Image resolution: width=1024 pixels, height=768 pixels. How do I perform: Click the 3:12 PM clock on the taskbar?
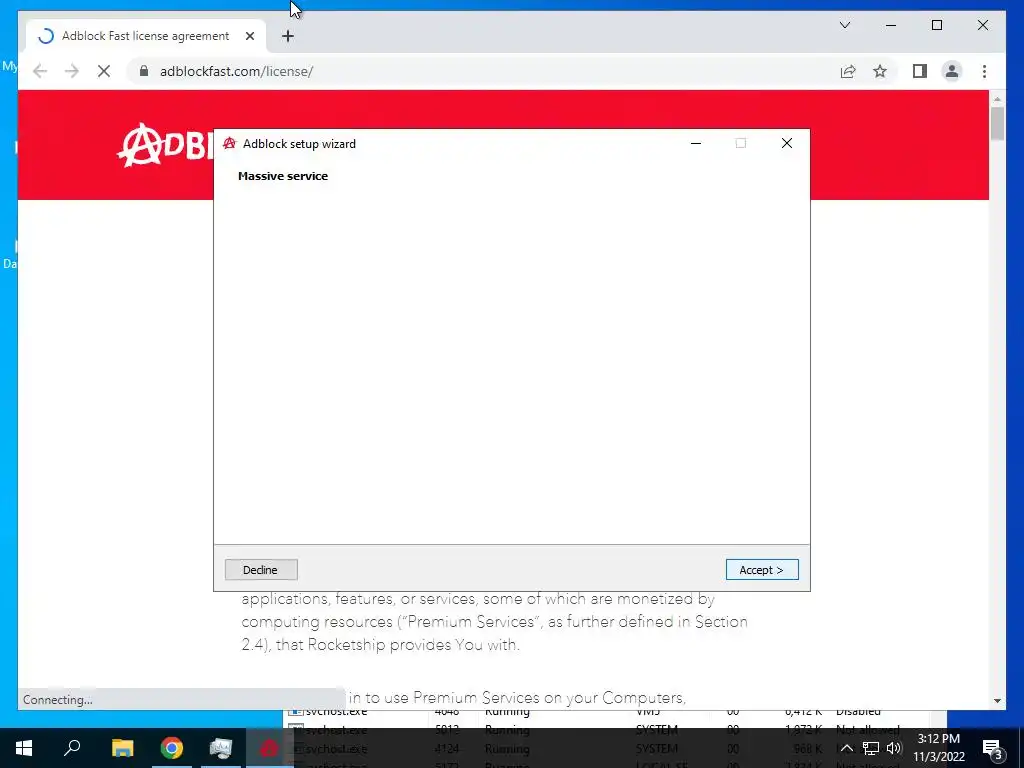click(x=938, y=748)
